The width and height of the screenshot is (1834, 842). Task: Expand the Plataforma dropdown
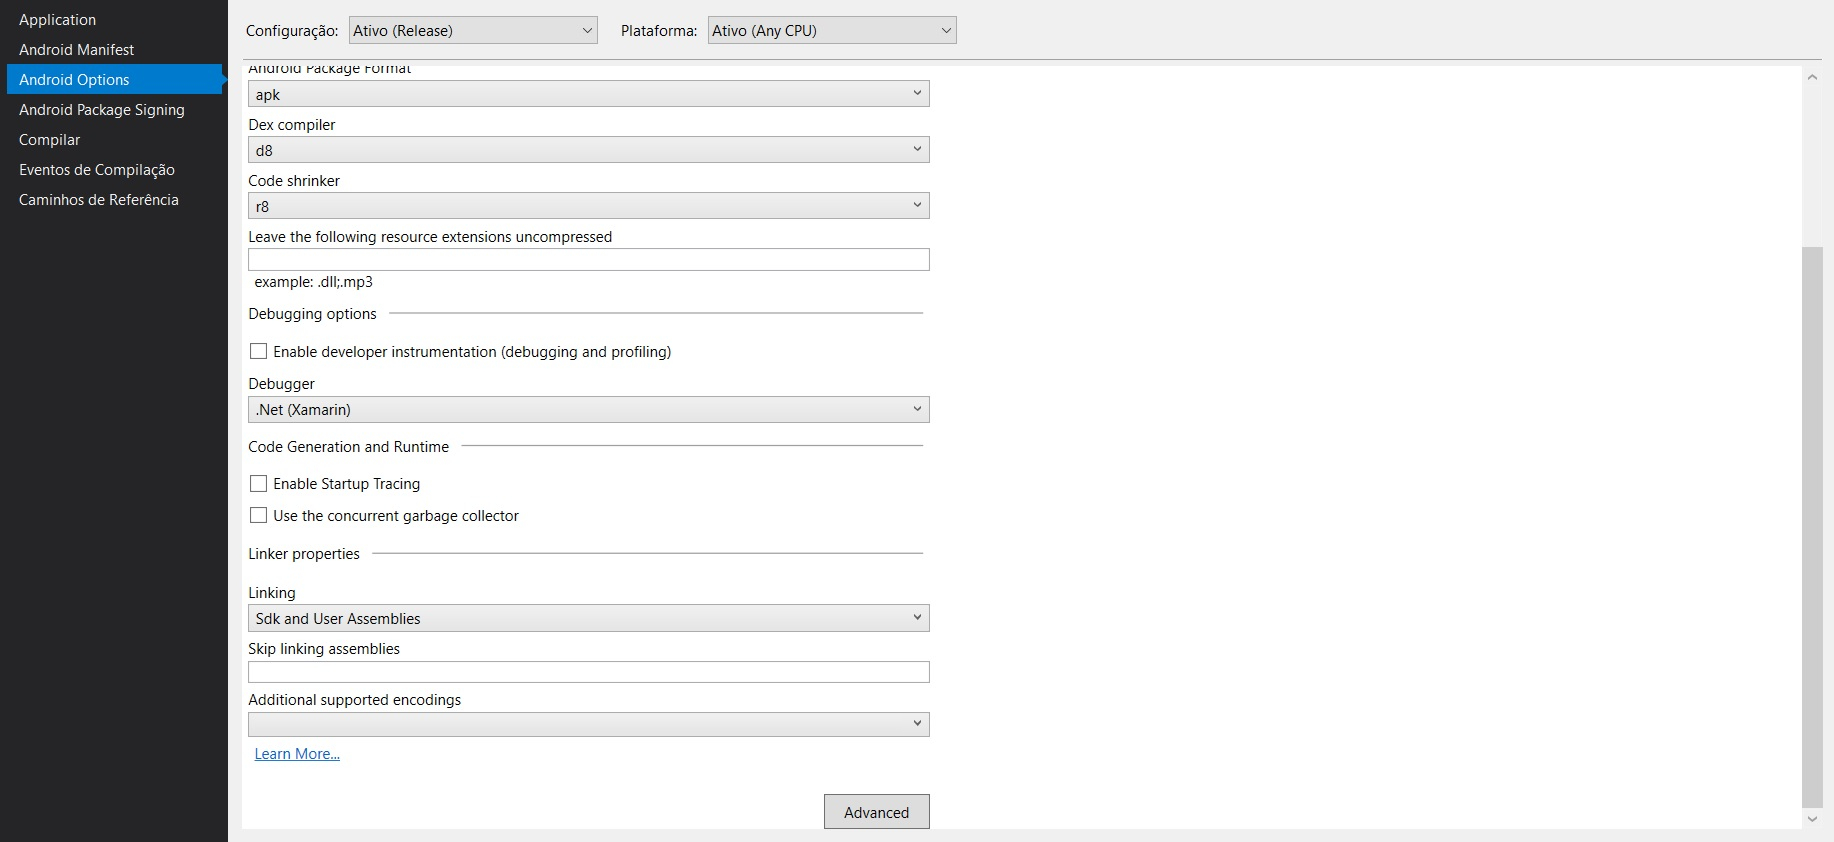832,31
